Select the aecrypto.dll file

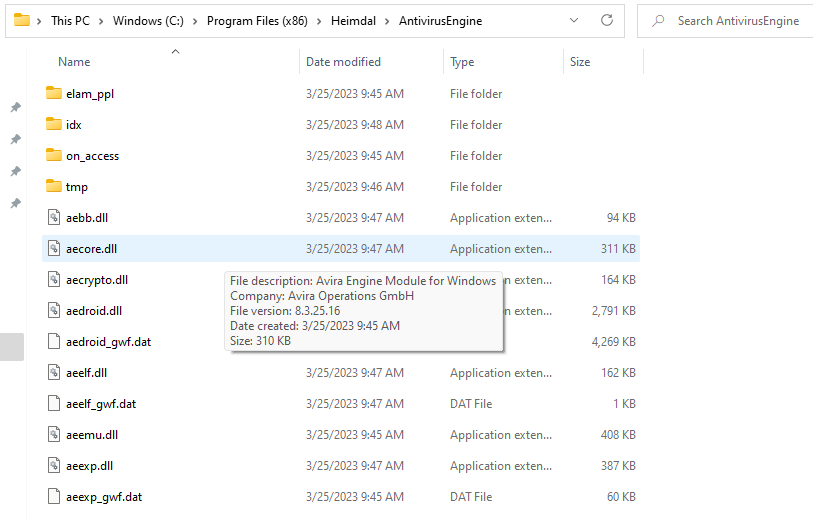[97, 280]
